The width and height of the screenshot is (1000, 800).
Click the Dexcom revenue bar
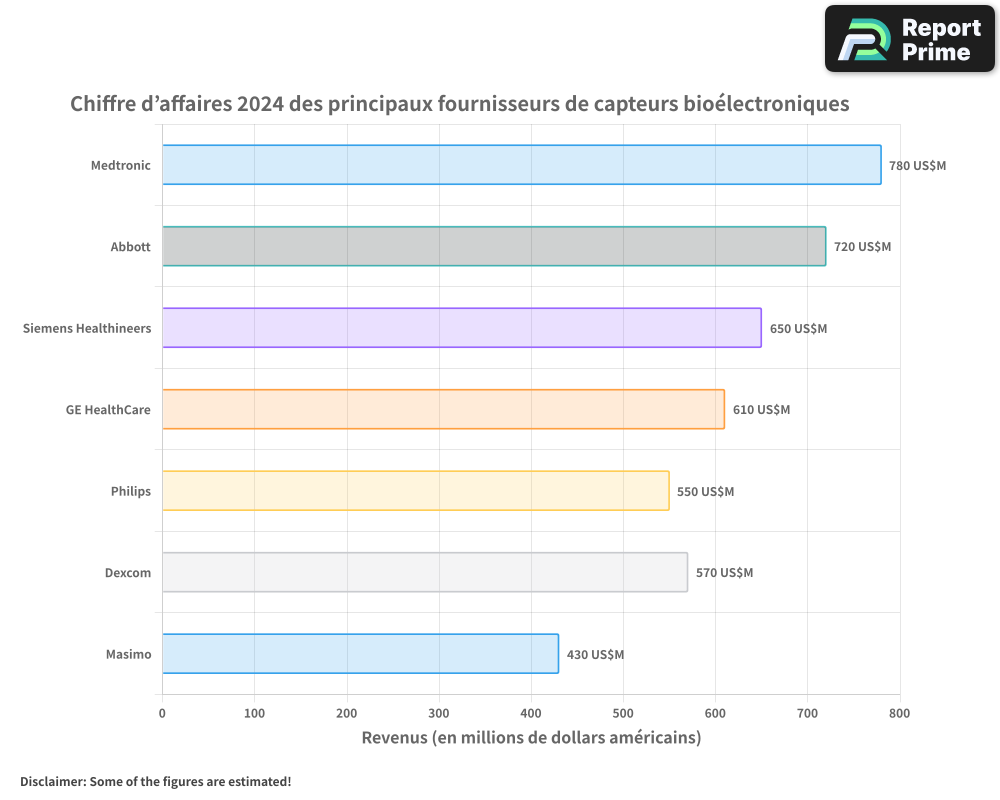[x=424, y=572]
